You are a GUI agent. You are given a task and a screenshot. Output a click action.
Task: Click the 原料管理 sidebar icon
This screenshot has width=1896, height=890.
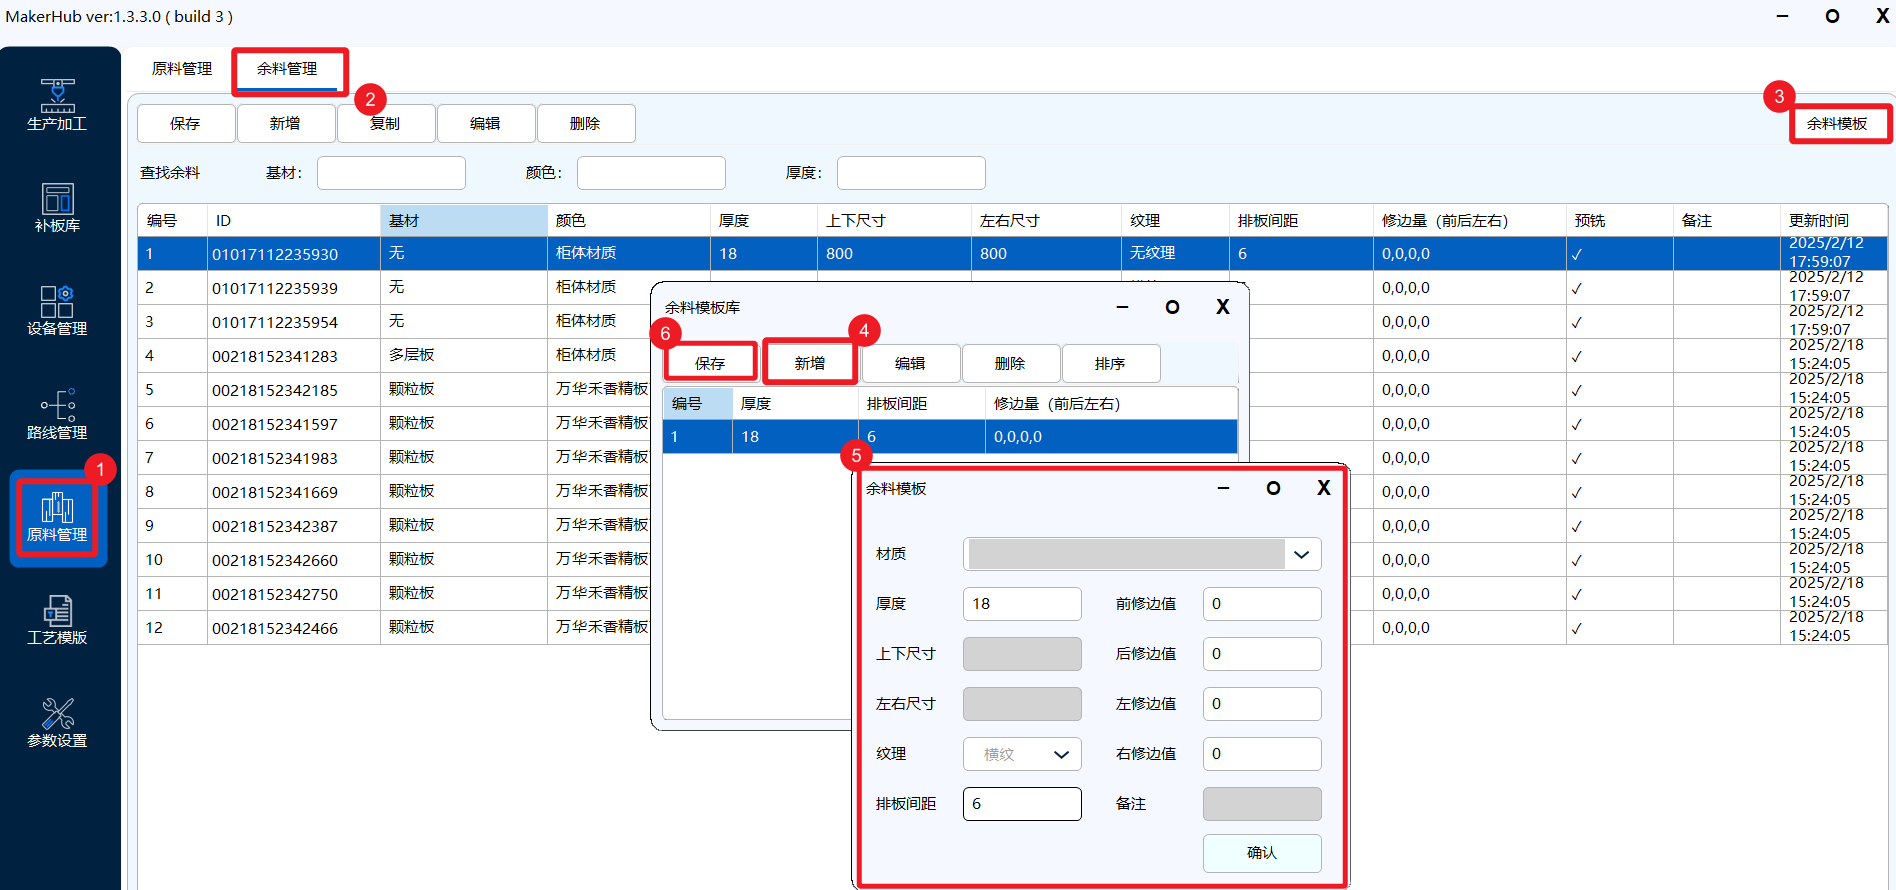point(57,518)
